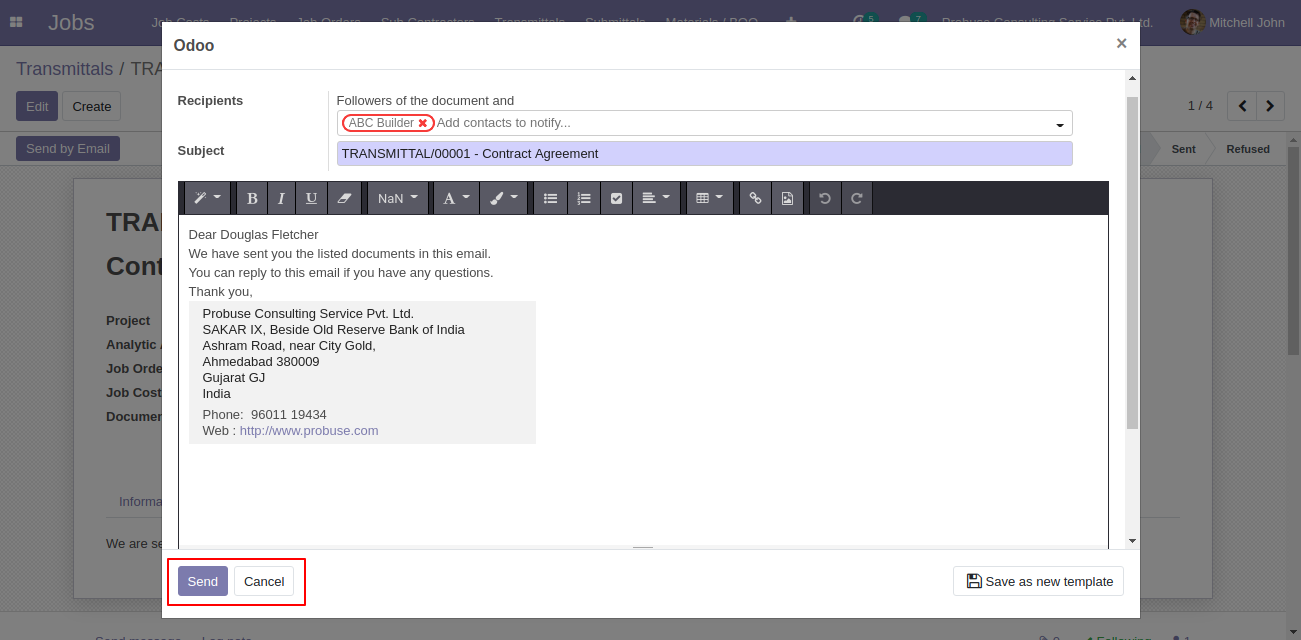Click the 'Ahmedabad 380009' address line
The width and height of the screenshot is (1301, 640).
coord(261,362)
